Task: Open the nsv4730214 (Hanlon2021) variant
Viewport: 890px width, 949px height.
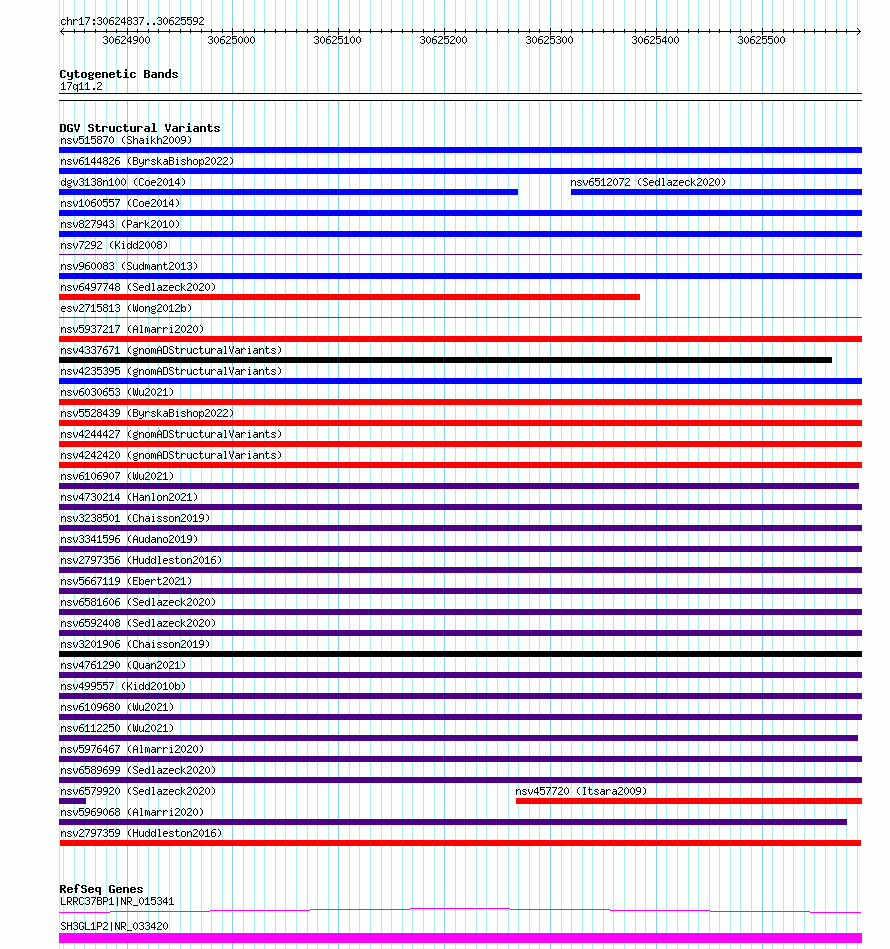Action: click(x=129, y=497)
